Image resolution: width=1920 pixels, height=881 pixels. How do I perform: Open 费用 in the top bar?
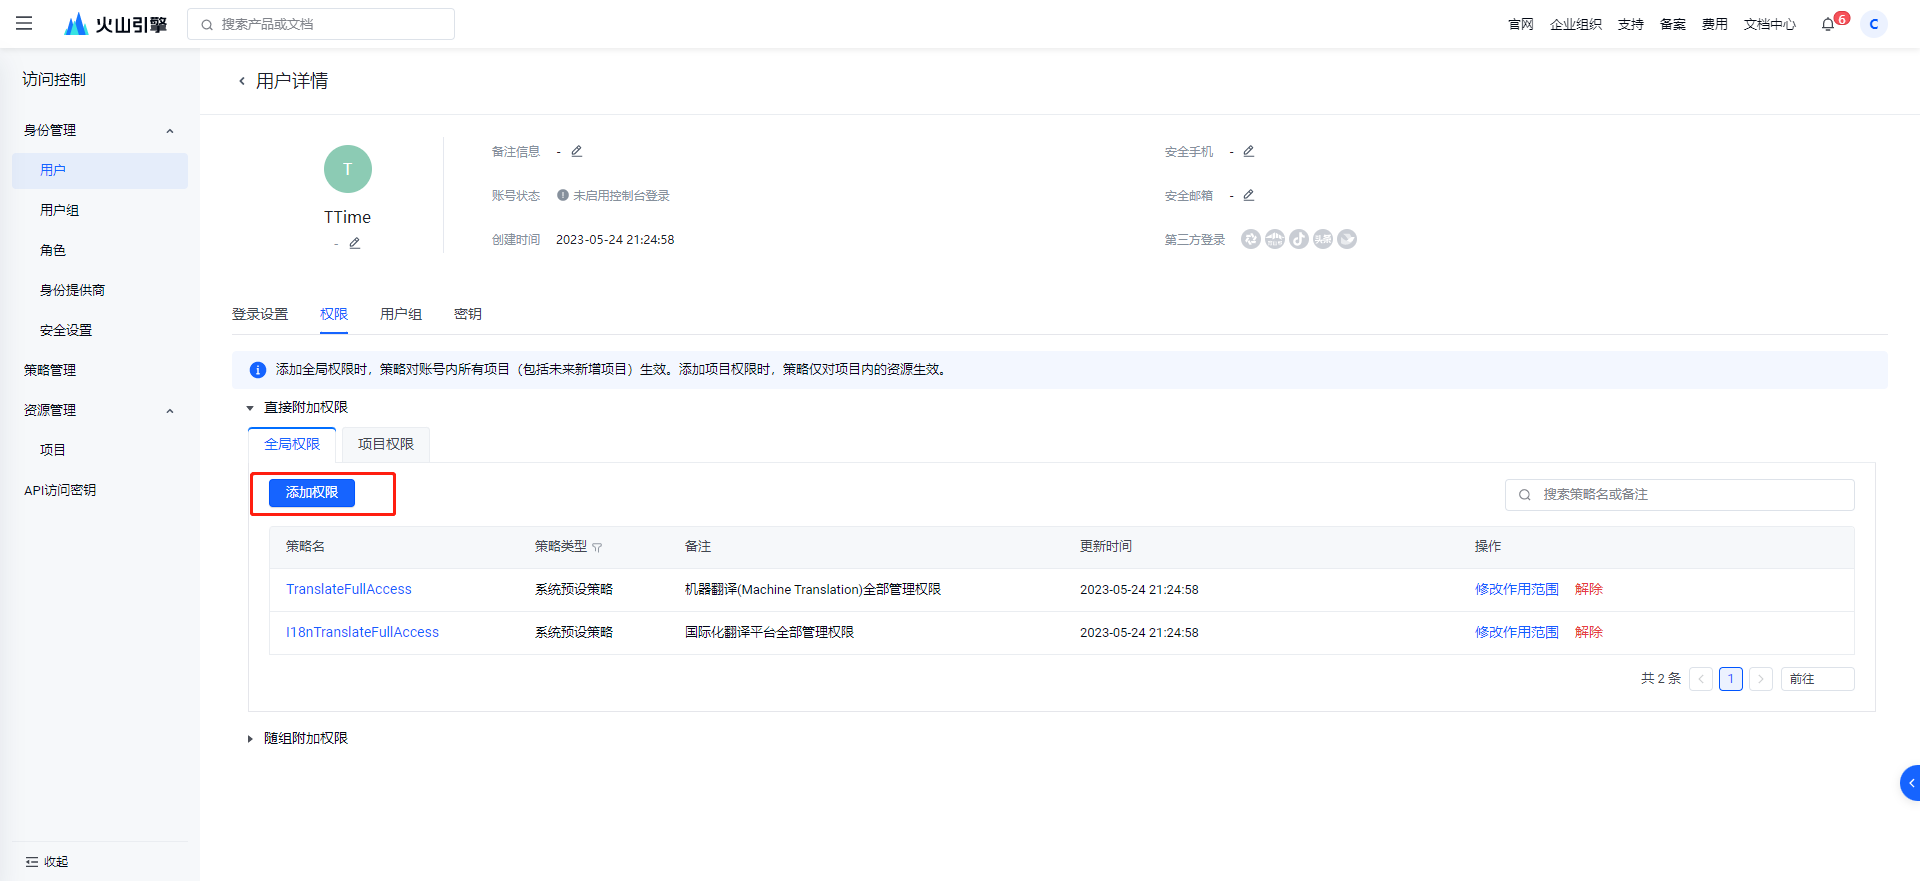pyautogui.click(x=1715, y=24)
